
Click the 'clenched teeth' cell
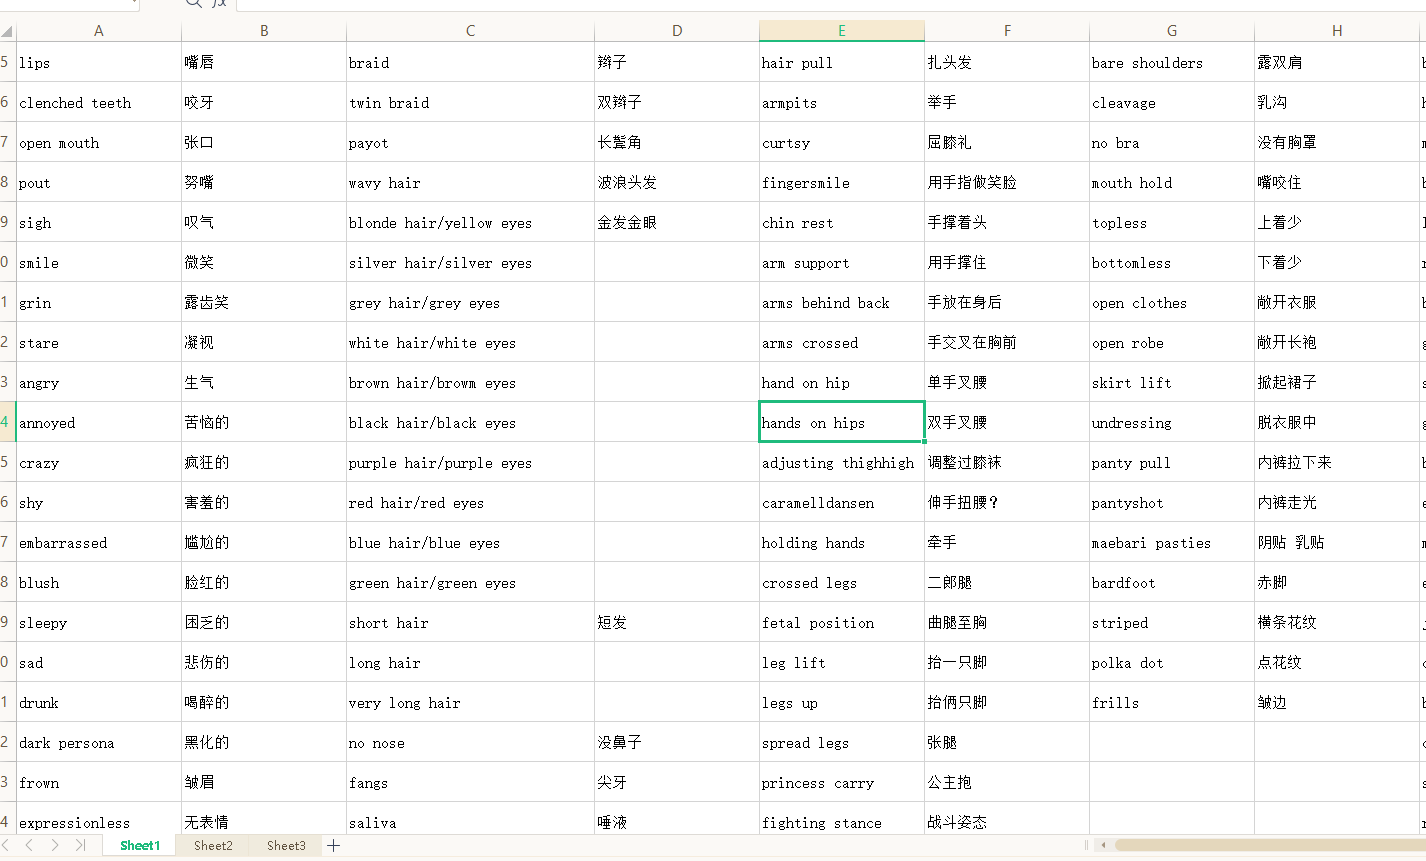(98, 103)
